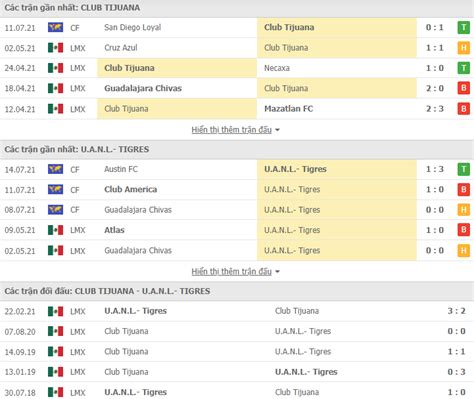Select the 3 : 2 score on 22.02.21 match
This screenshot has width=474, height=399.
click(456, 311)
